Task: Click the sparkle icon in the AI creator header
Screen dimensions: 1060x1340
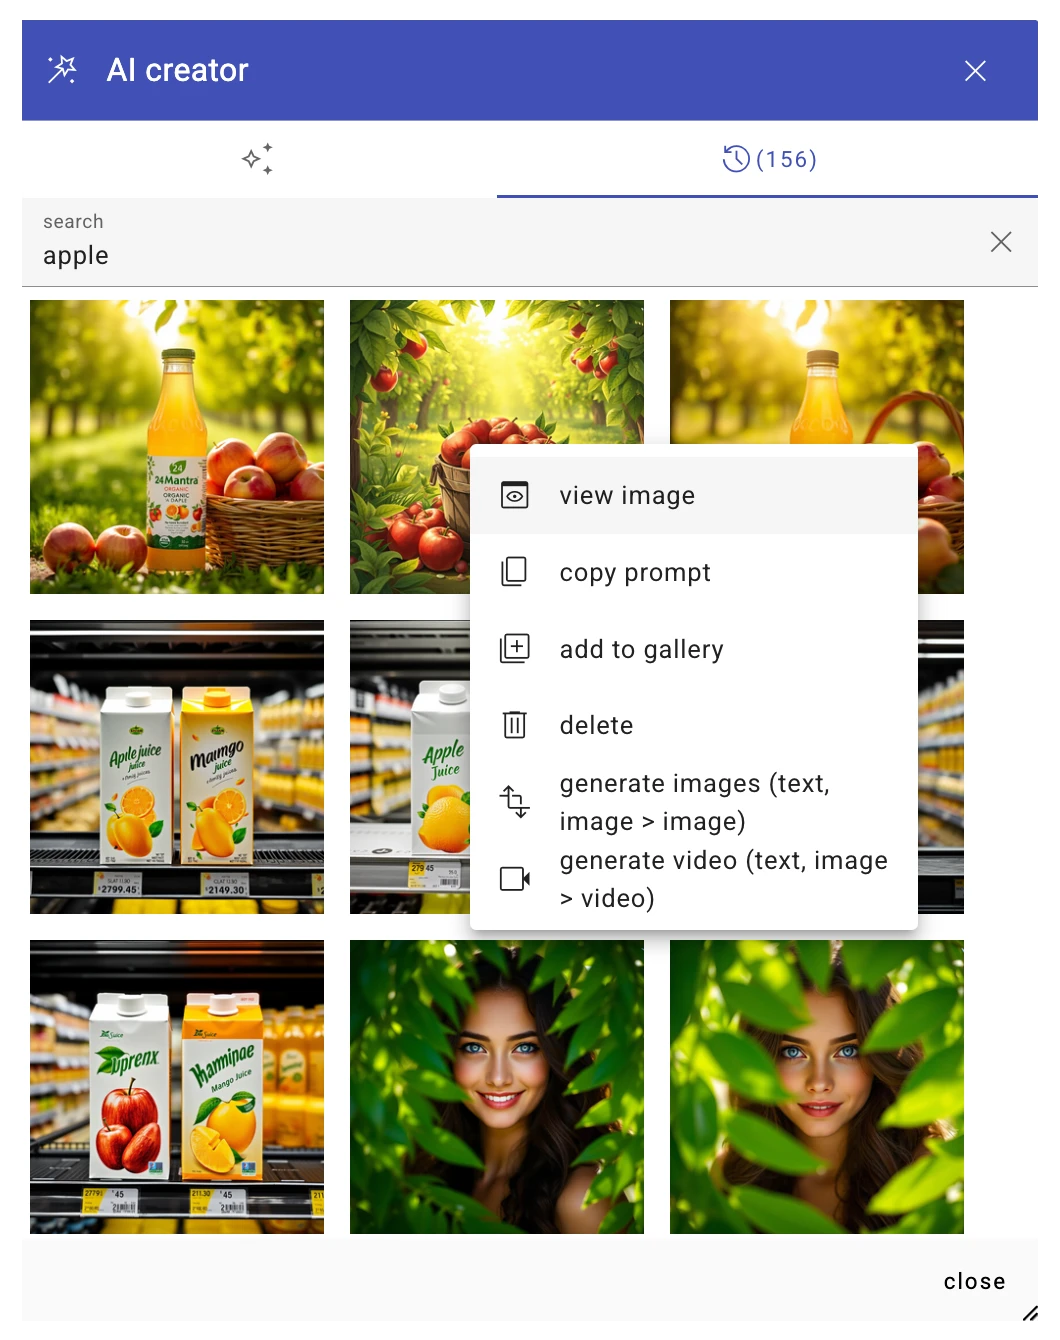Action: point(61,69)
